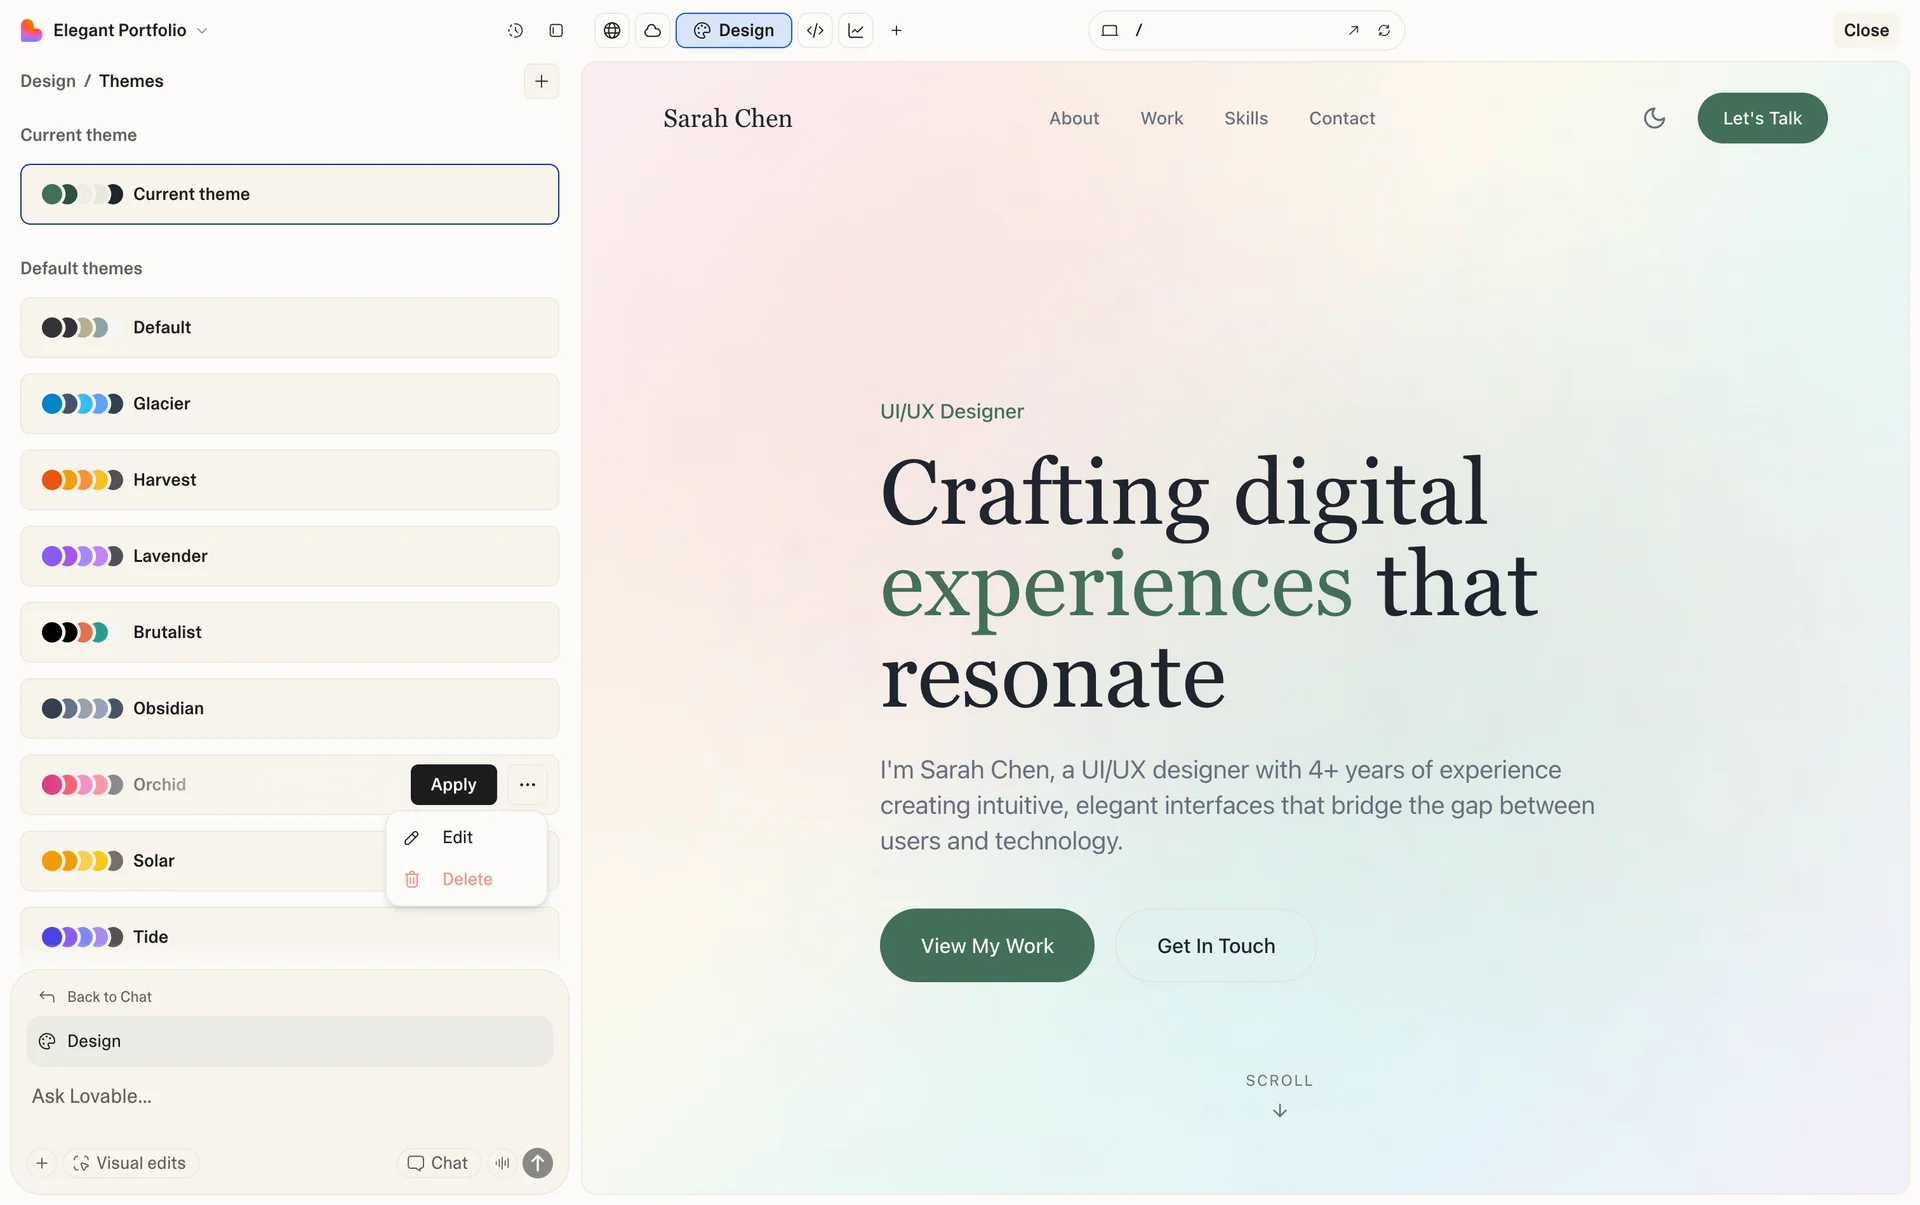
Task: Toggle the sidebar panel icon
Action: pyautogui.click(x=556, y=30)
